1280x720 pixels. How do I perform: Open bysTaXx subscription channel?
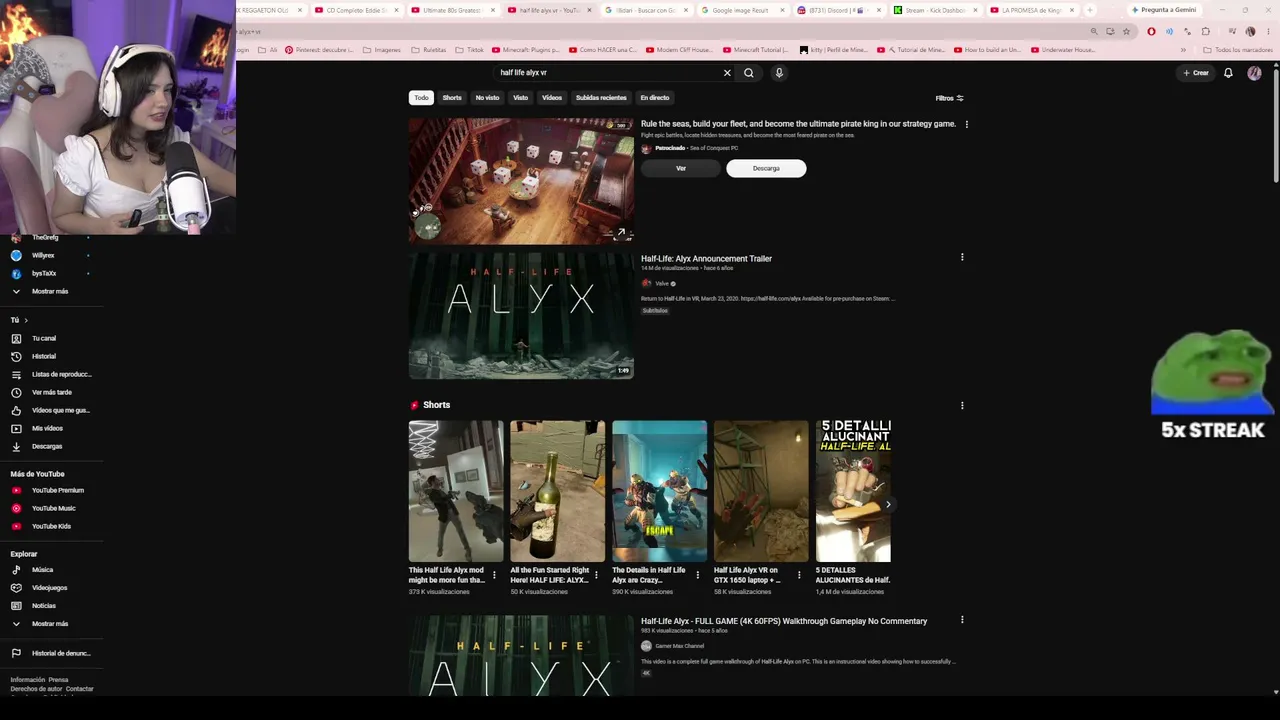pos(44,273)
